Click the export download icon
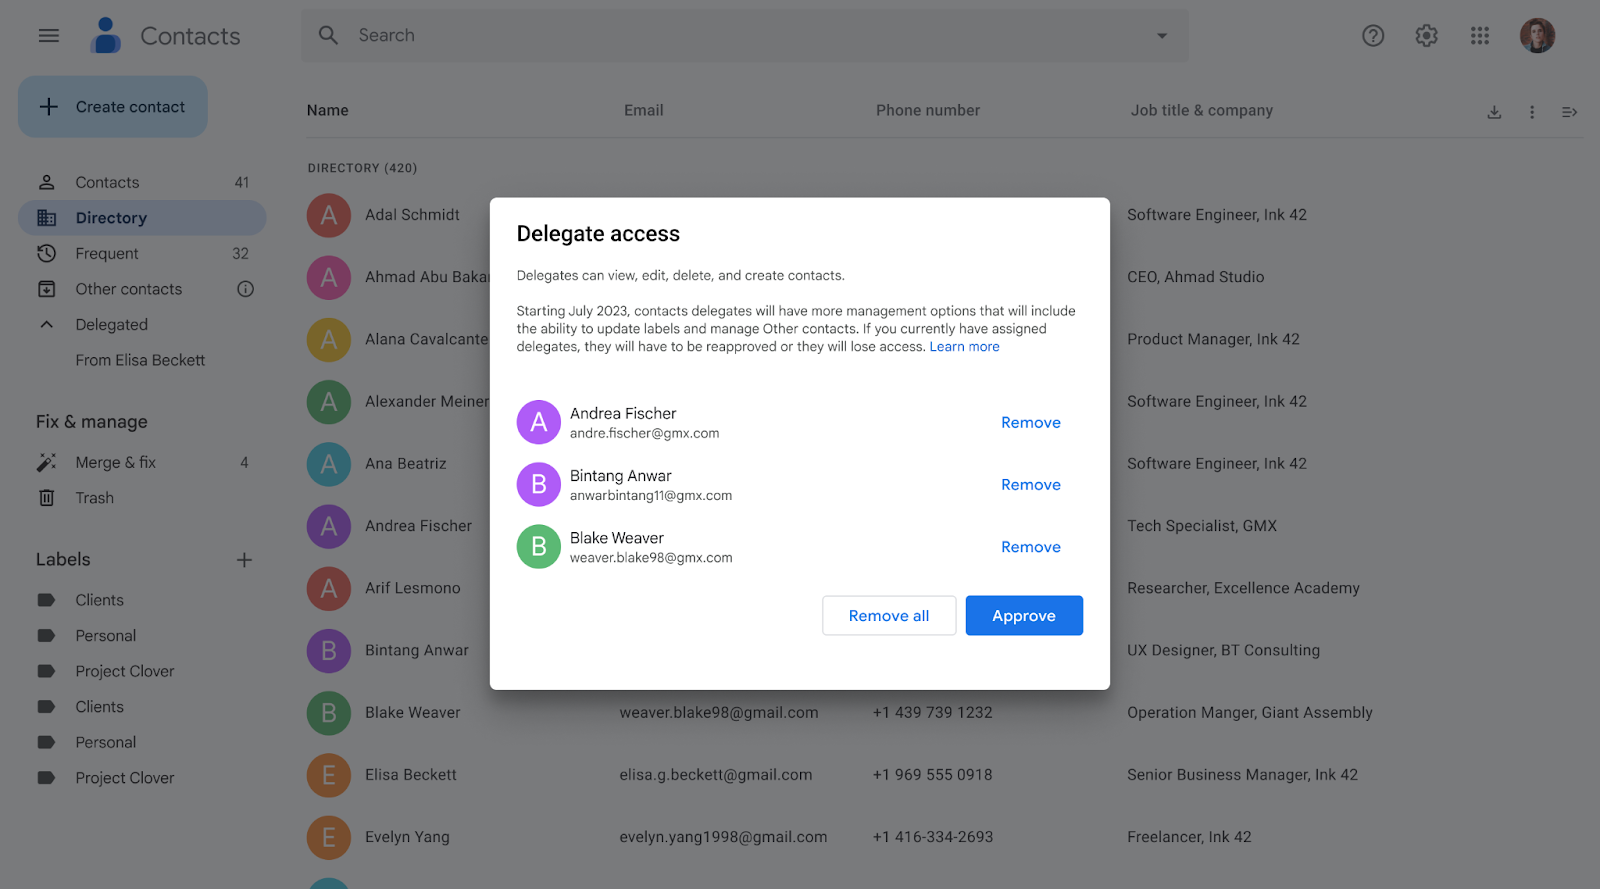Viewport: 1600px width, 889px height. tap(1494, 112)
